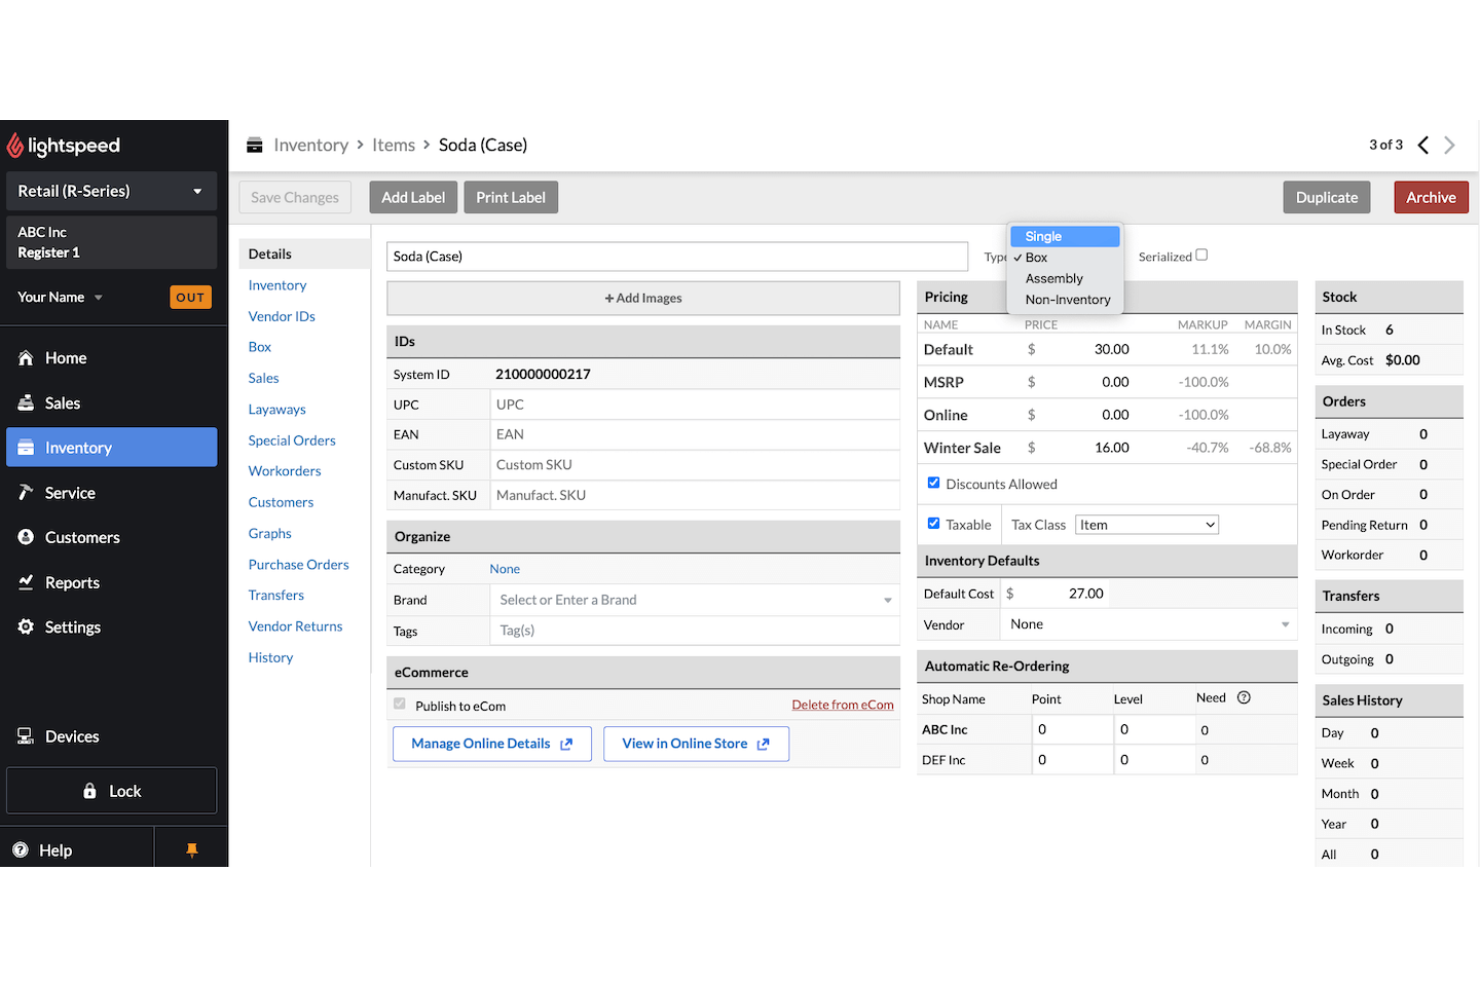The width and height of the screenshot is (1480, 987).
Task: Click the Reports chart icon in sidebar
Action: coord(26,582)
